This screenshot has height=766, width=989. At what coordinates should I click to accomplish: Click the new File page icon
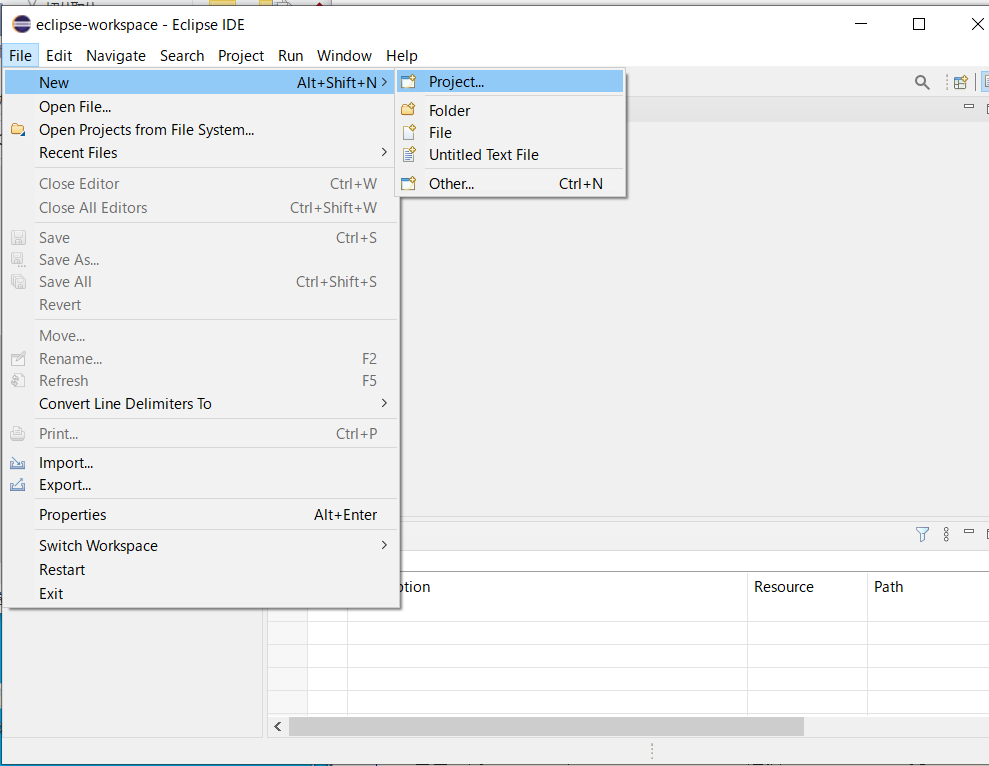pyautogui.click(x=409, y=132)
